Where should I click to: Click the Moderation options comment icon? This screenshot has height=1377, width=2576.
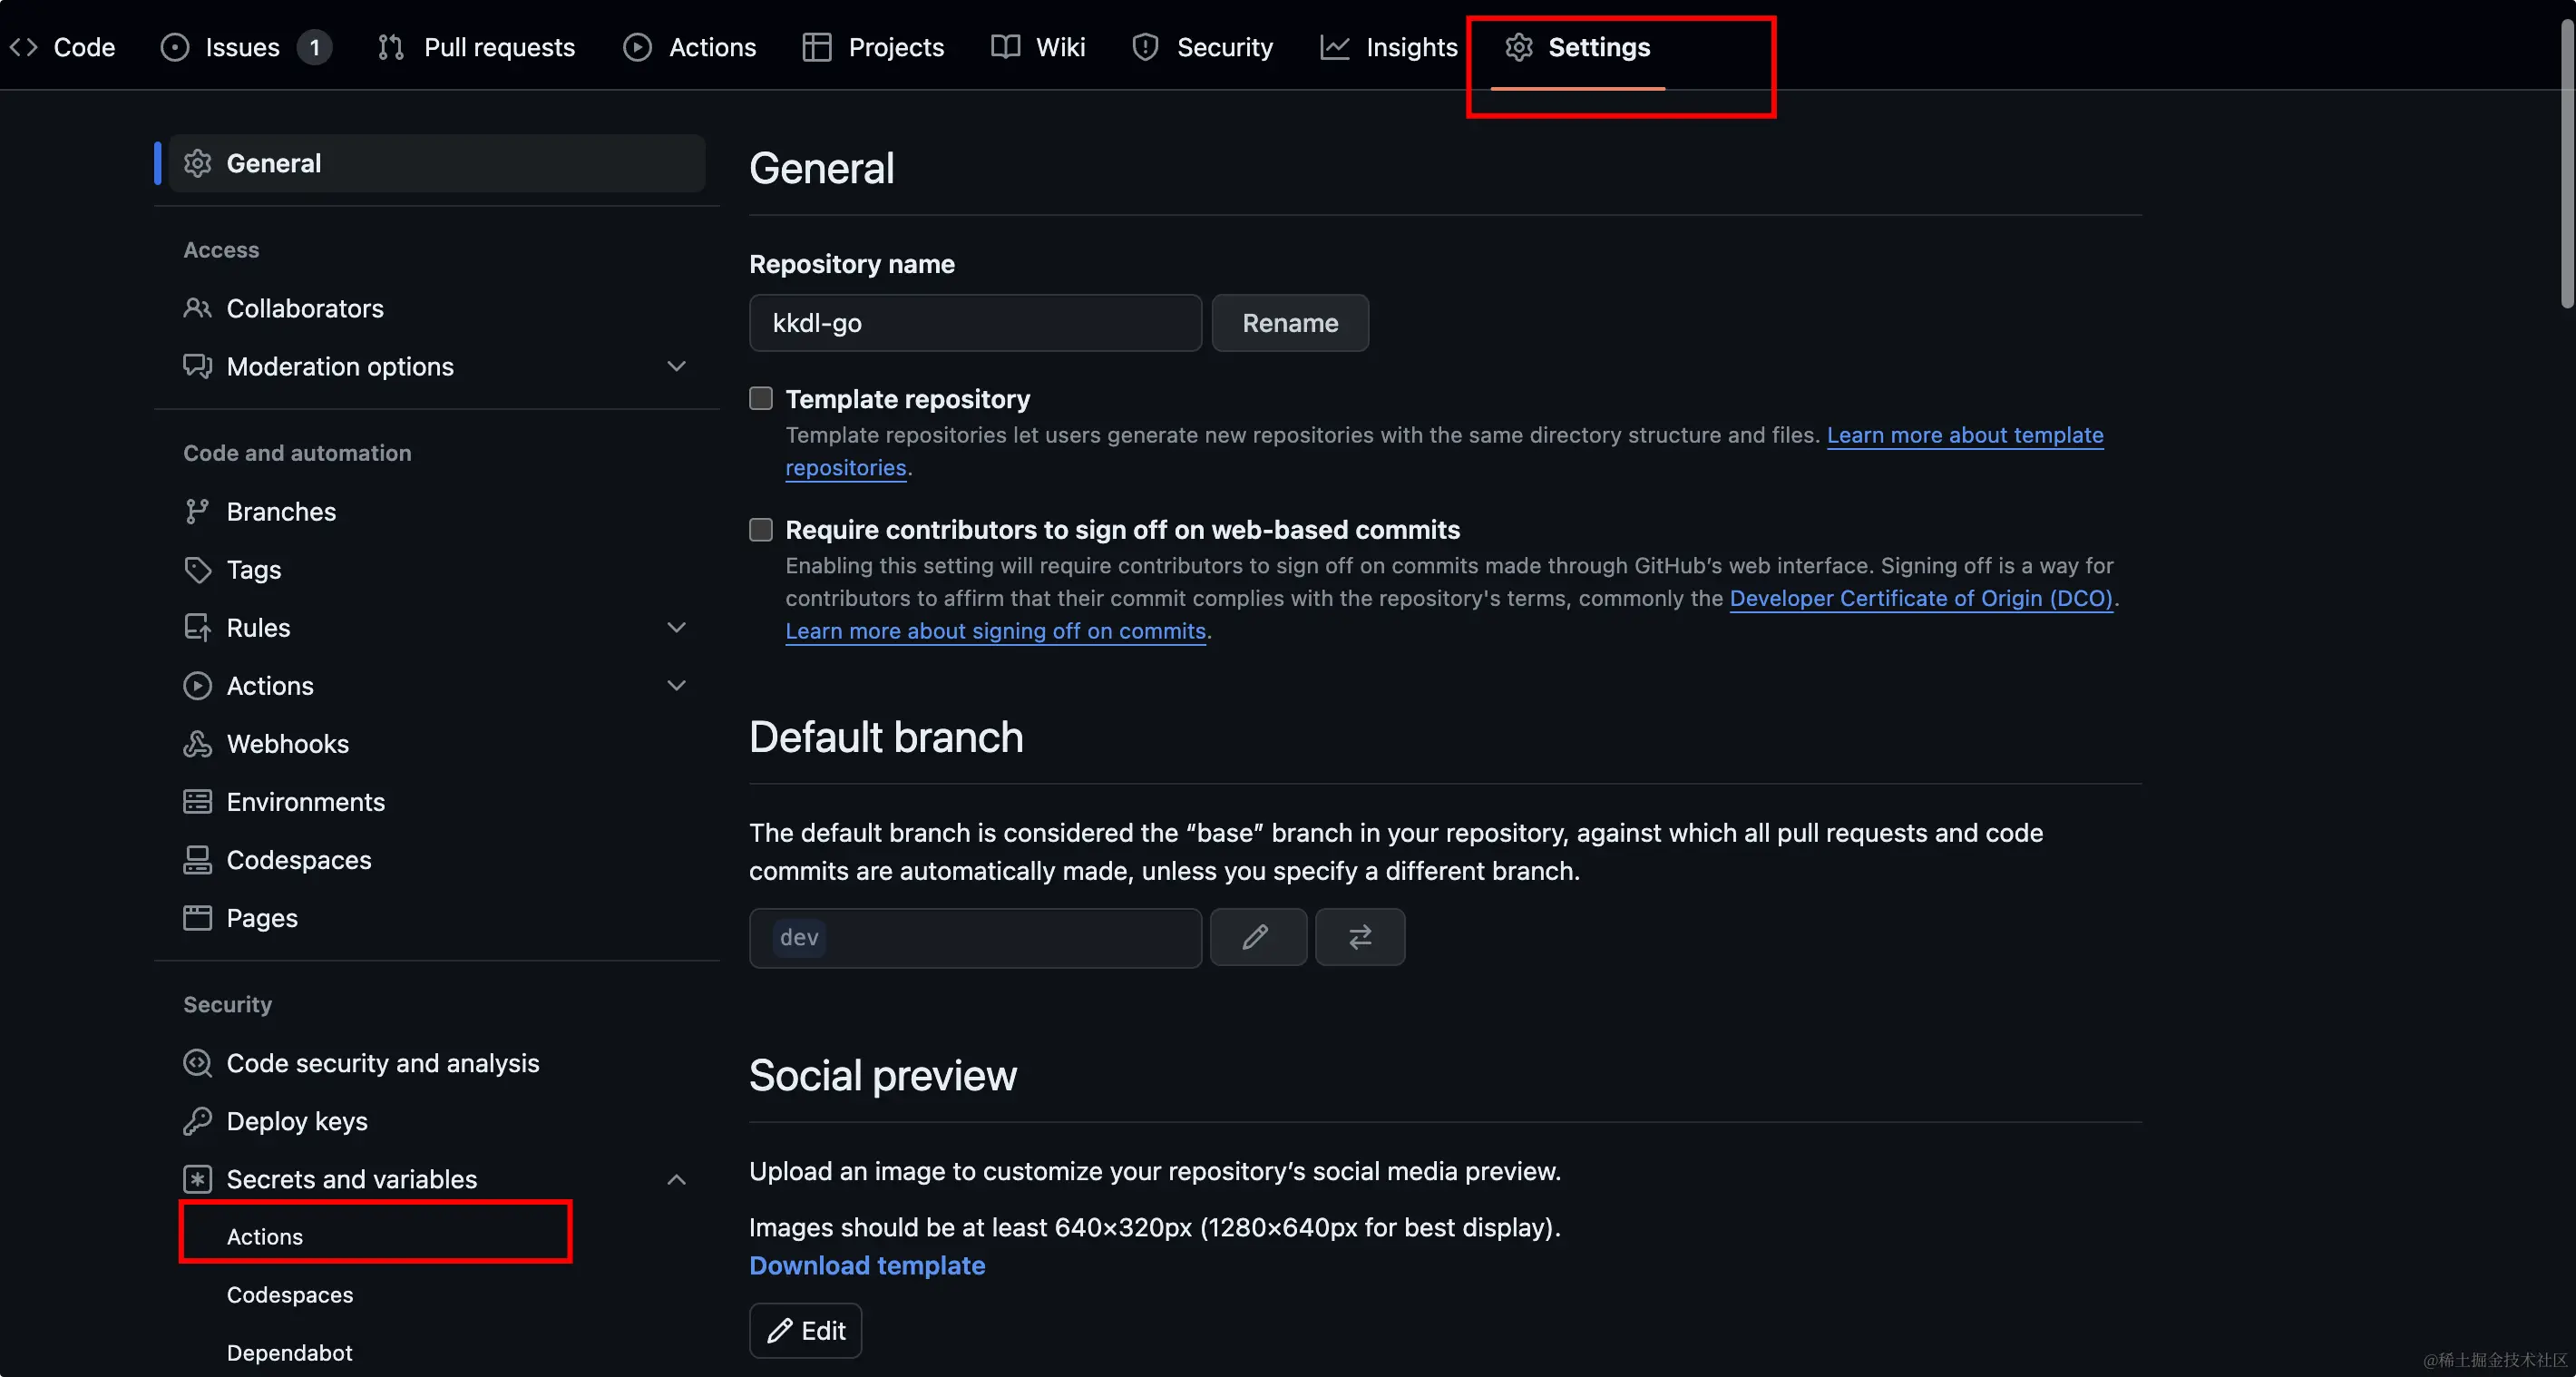click(198, 366)
